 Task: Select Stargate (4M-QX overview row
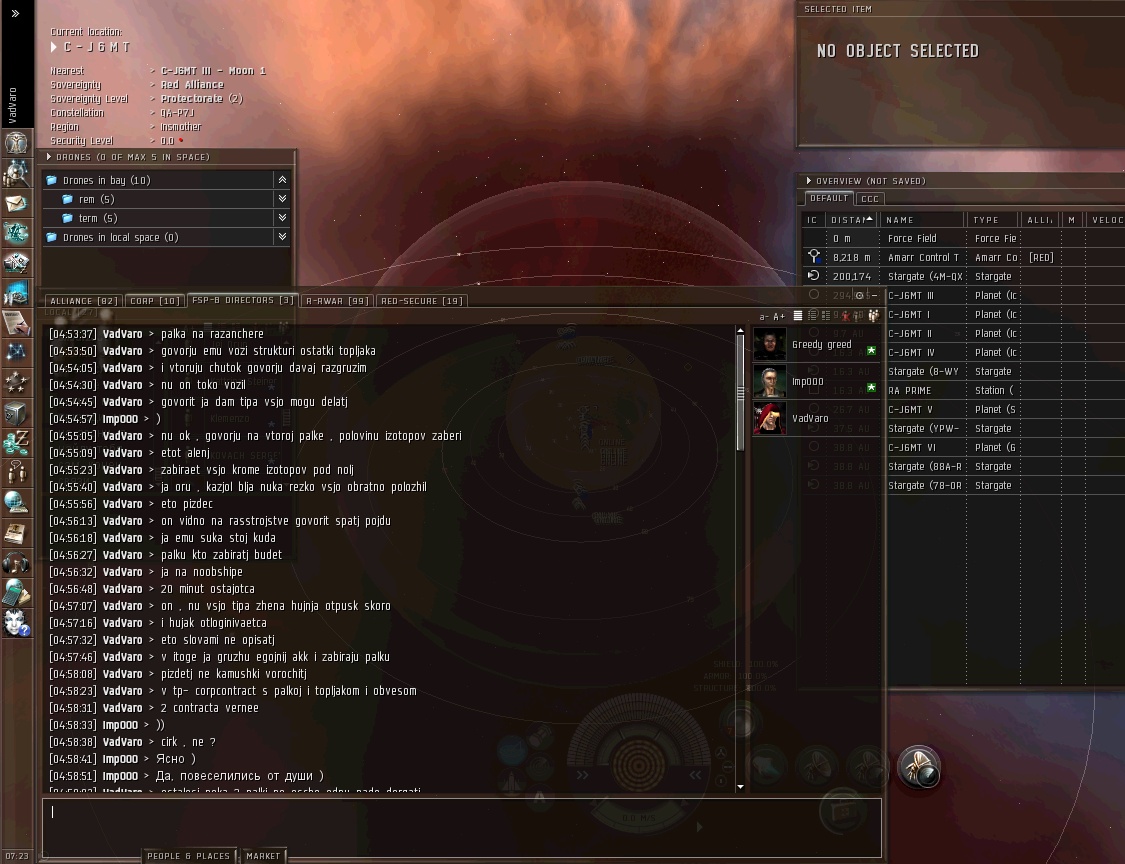964,276
